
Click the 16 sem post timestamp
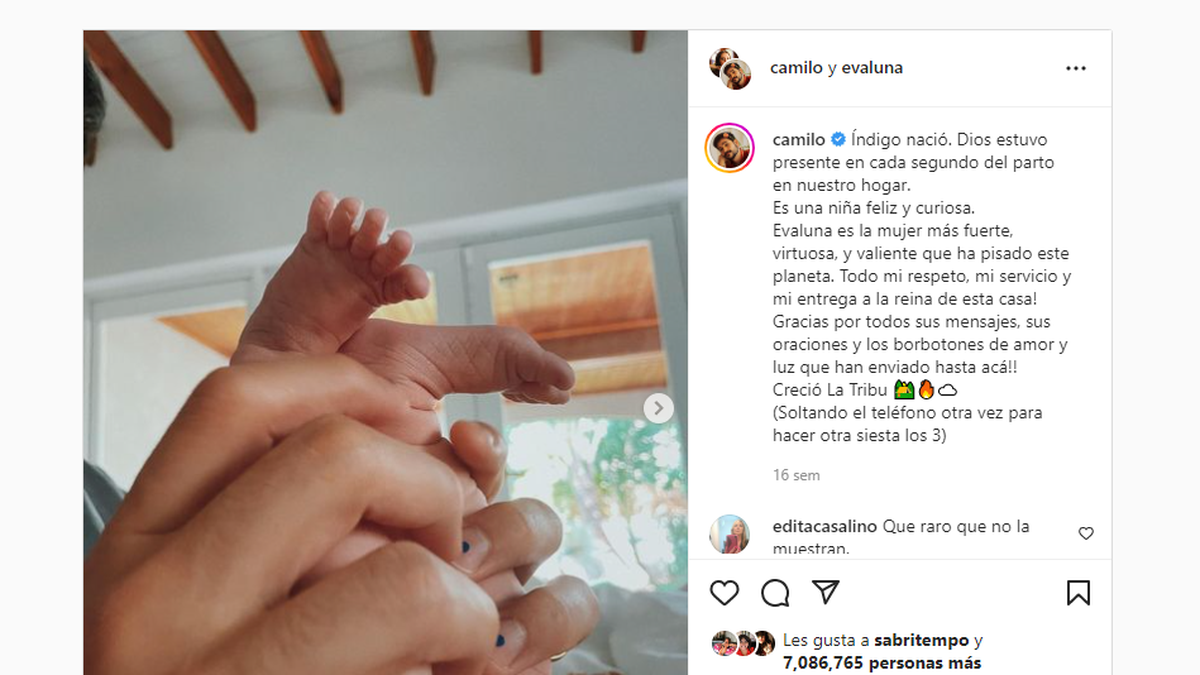[x=796, y=475]
